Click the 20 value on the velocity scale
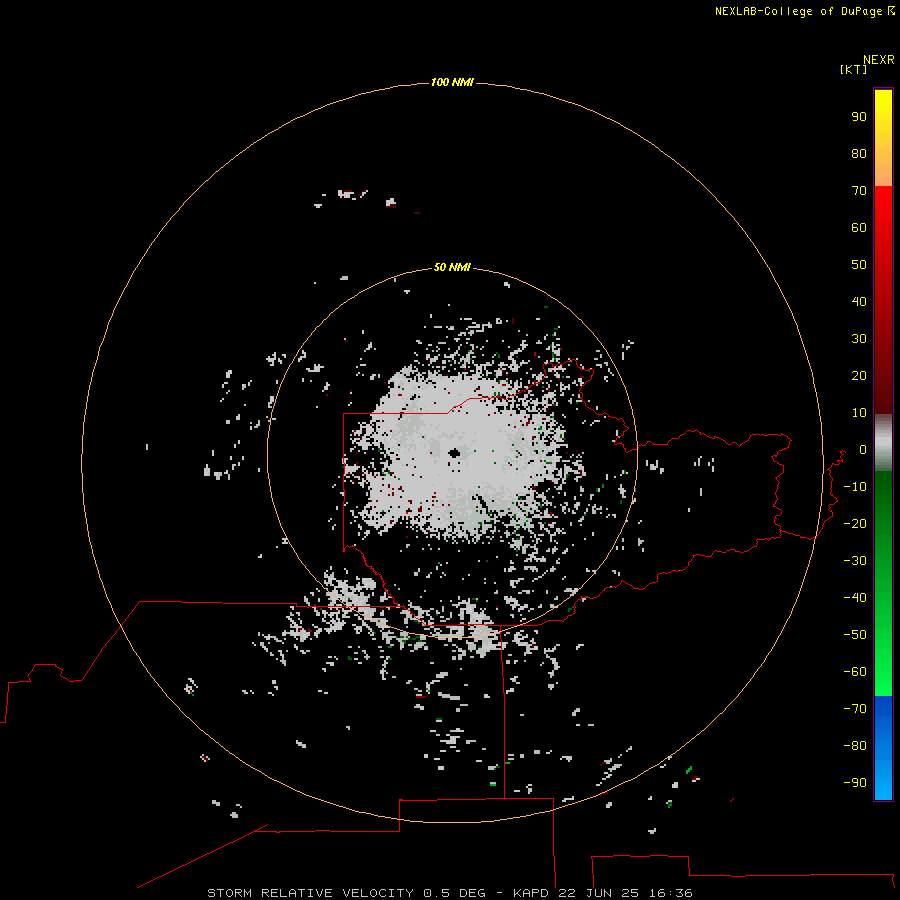 pyautogui.click(x=859, y=376)
